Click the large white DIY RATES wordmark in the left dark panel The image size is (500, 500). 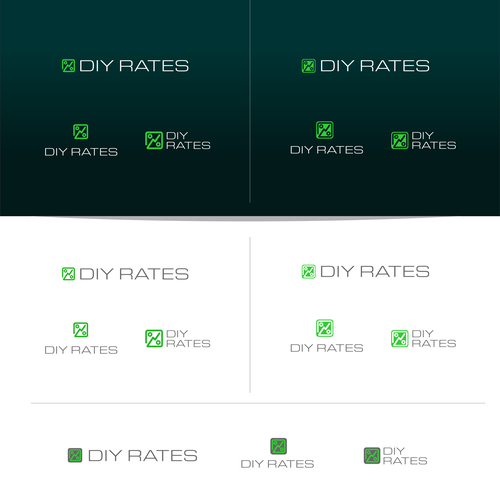coord(134,66)
